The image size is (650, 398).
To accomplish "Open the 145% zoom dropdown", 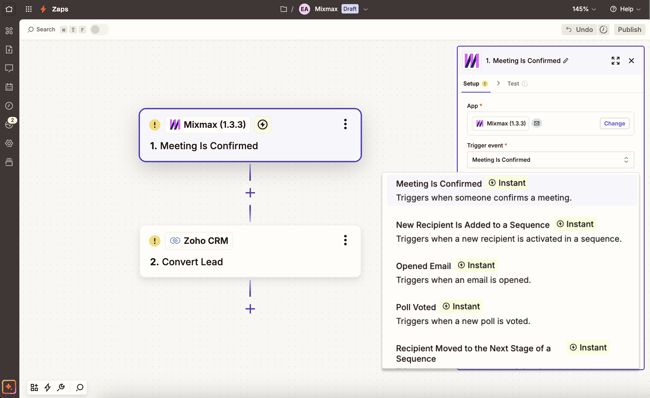I will [x=584, y=9].
